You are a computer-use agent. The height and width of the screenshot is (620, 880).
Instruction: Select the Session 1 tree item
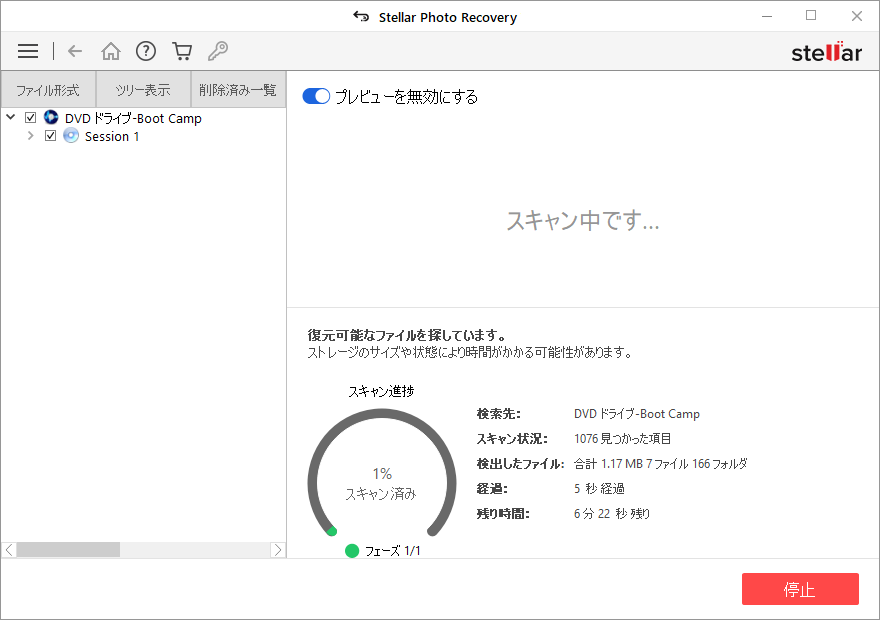(x=112, y=136)
